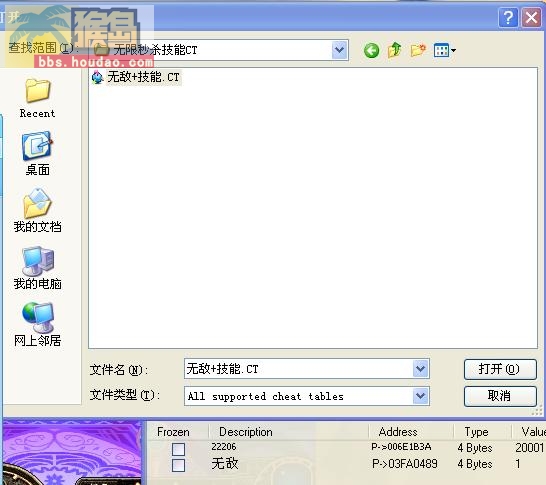The width and height of the screenshot is (546, 485).
Task: Click the 取消 button
Action: click(500, 396)
